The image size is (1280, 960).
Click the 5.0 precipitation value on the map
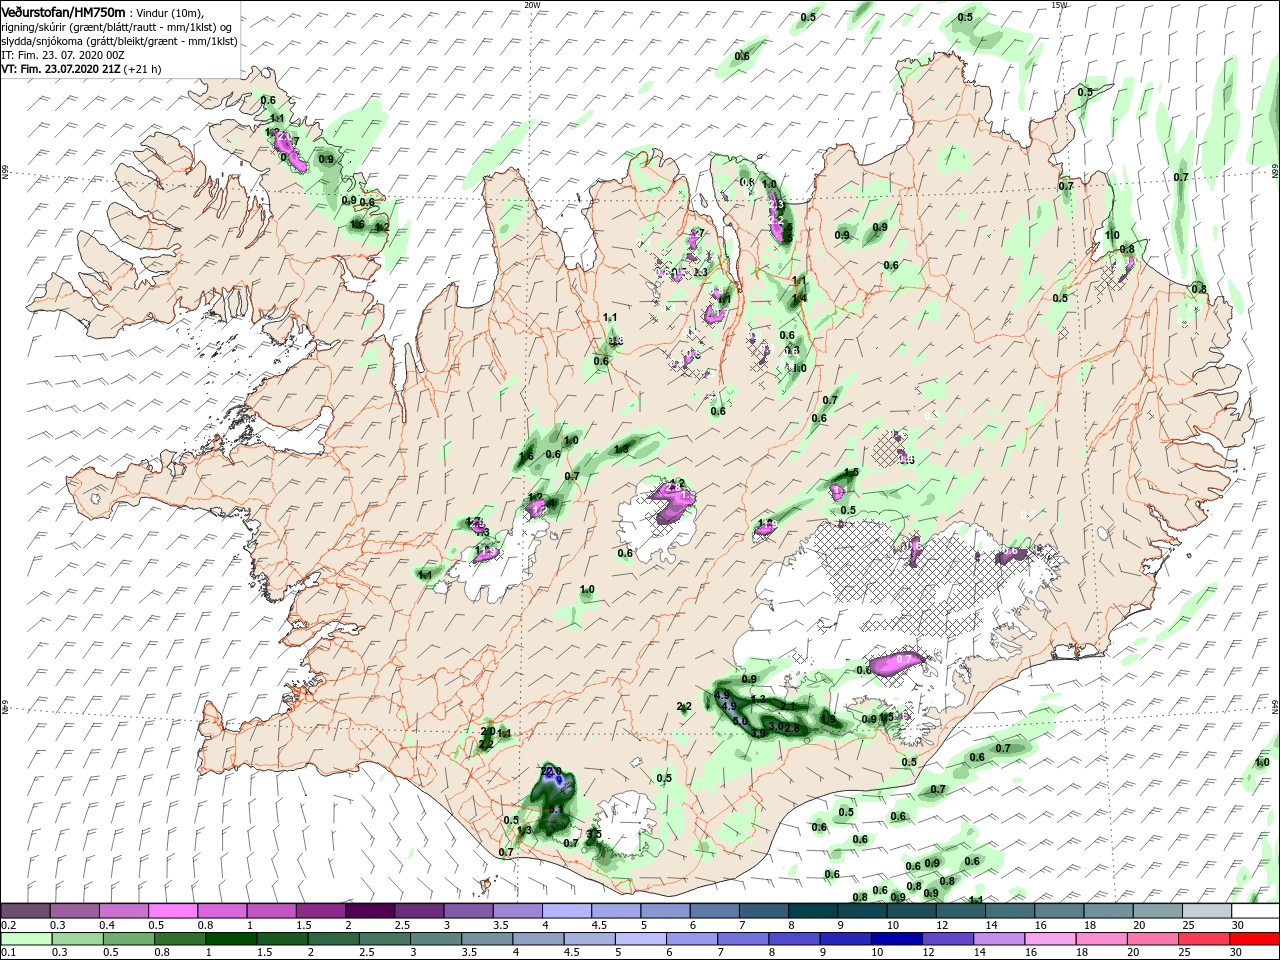pyautogui.click(x=740, y=720)
